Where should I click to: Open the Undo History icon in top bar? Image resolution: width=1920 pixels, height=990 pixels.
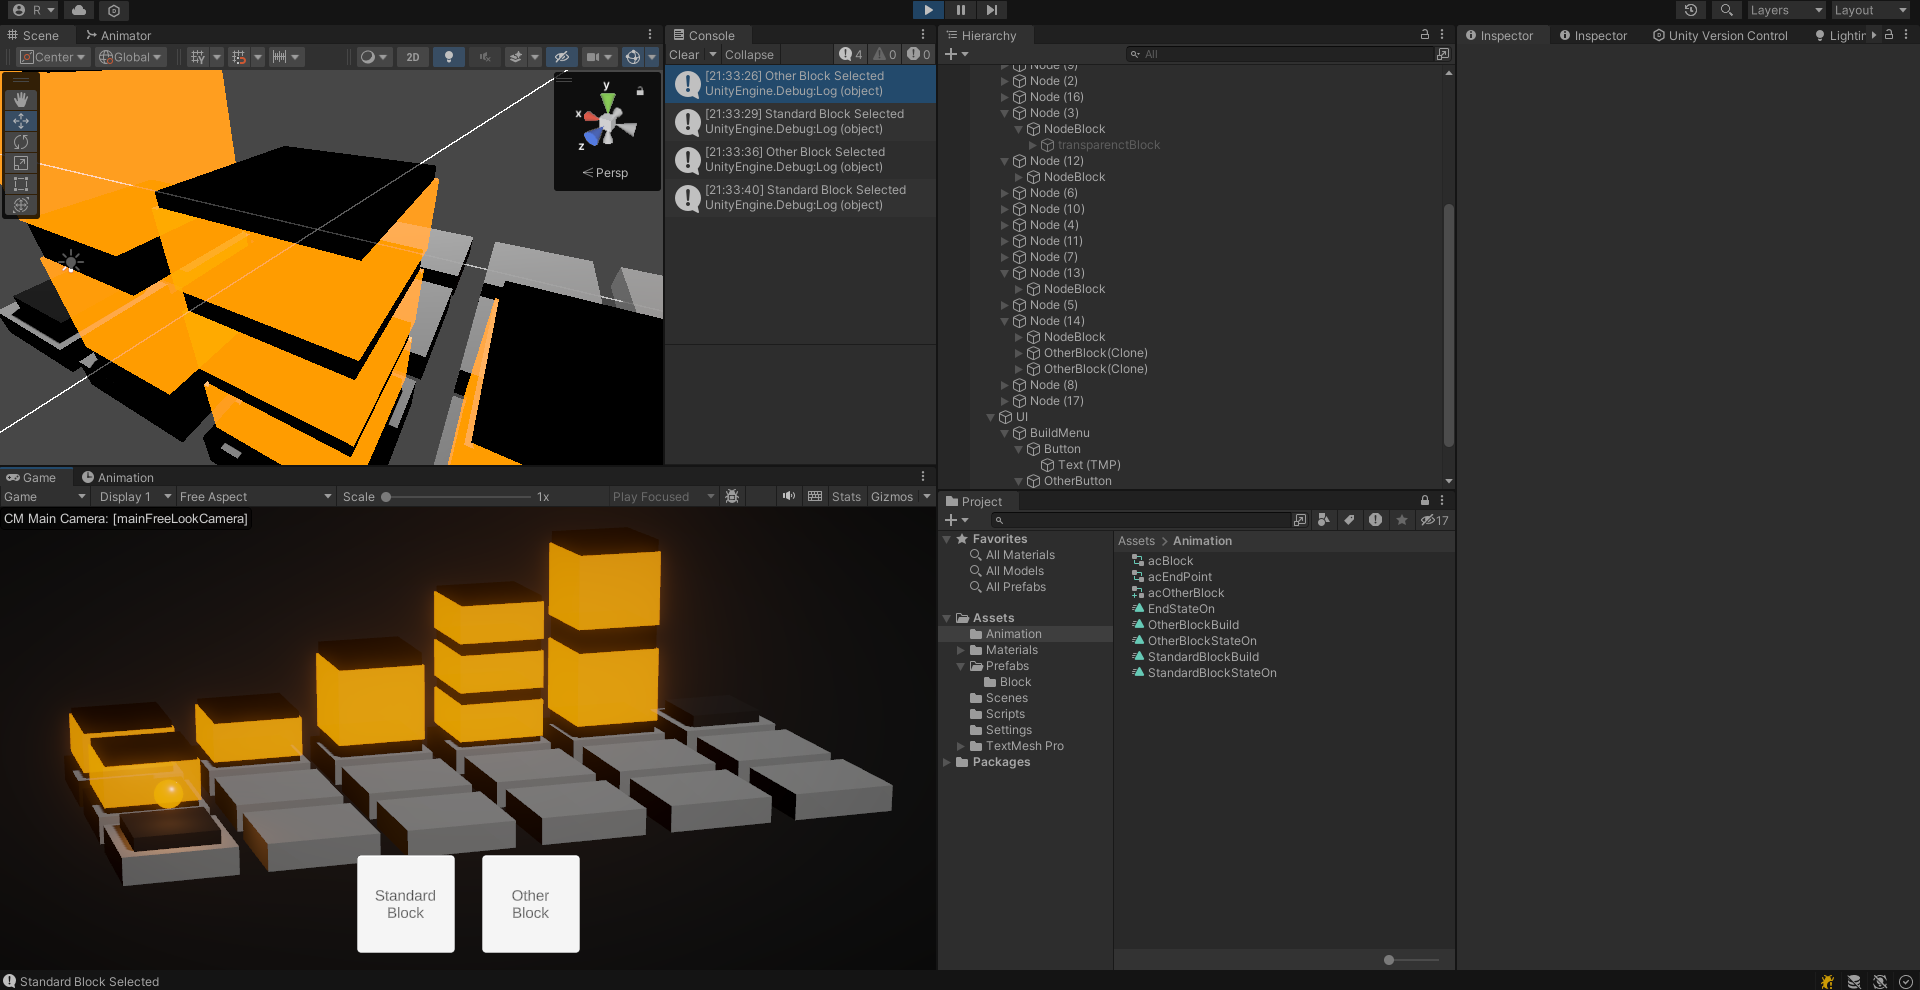(1691, 10)
